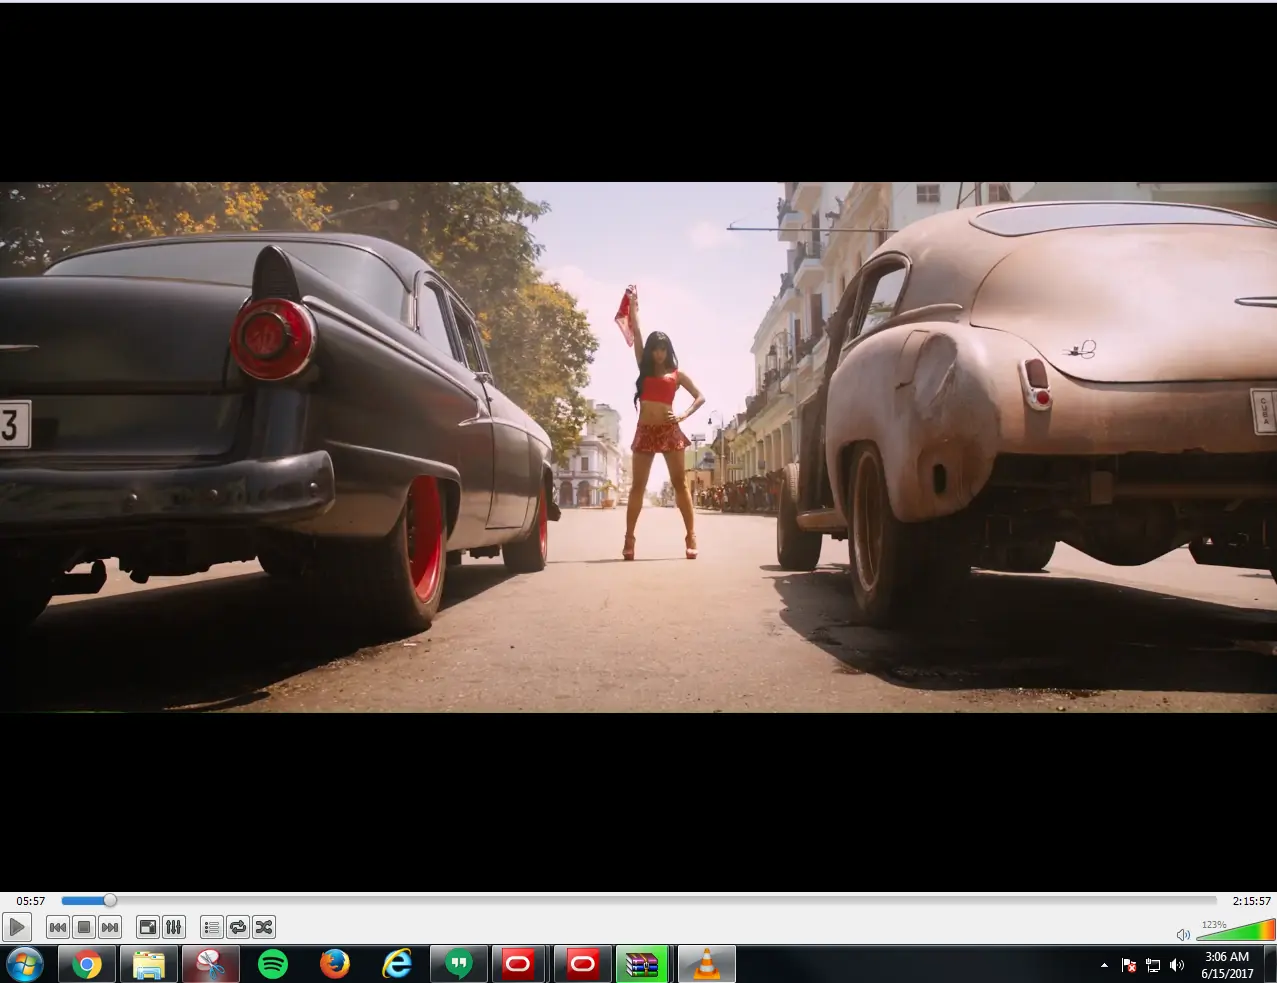Toggle shuffle random playback
This screenshot has width=1277, height=983.
pyautogui.click(x=263, y=927)
